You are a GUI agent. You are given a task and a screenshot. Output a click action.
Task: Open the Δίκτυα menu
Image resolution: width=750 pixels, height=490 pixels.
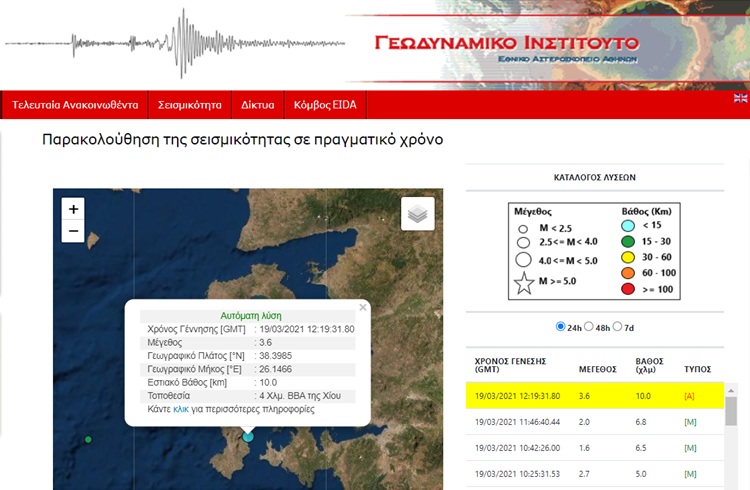[x=257, y=105]
